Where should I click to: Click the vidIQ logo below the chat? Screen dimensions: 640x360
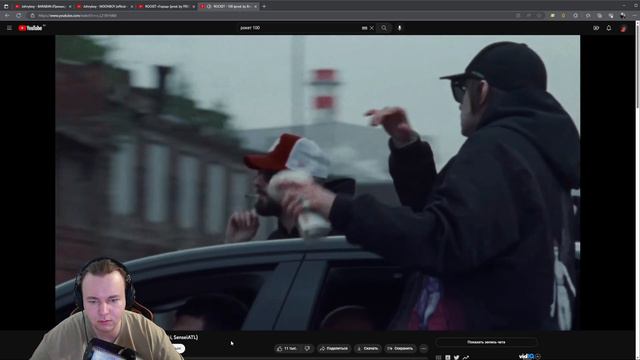click(x=526, y=356)
